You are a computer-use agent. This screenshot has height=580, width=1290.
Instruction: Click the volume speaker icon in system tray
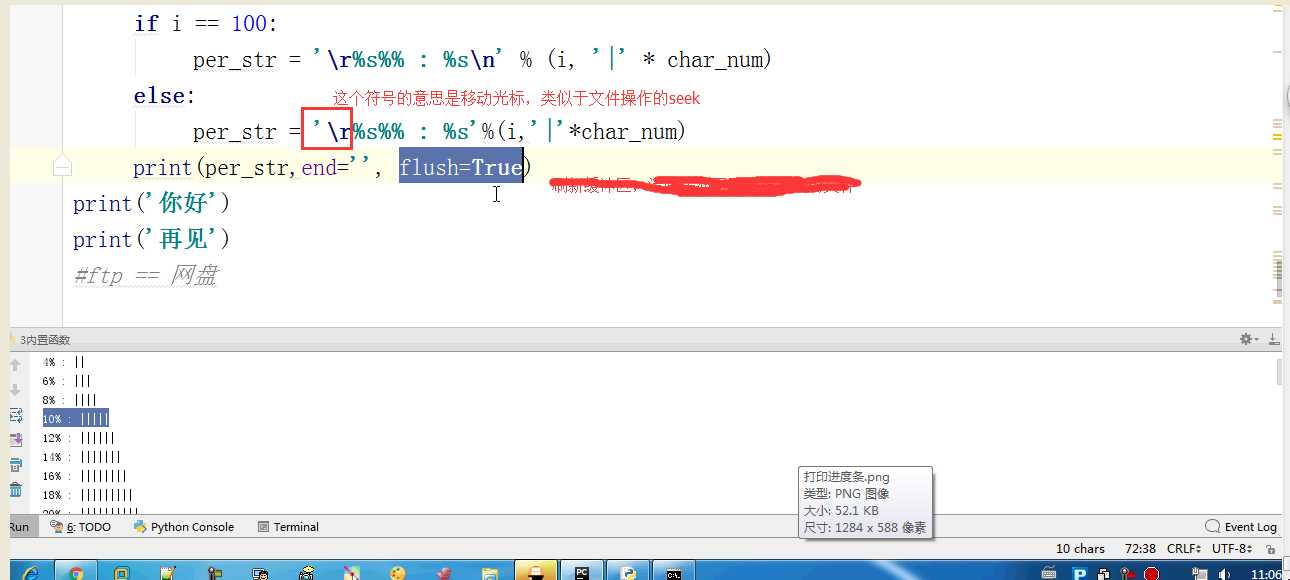coord(1225,574)
